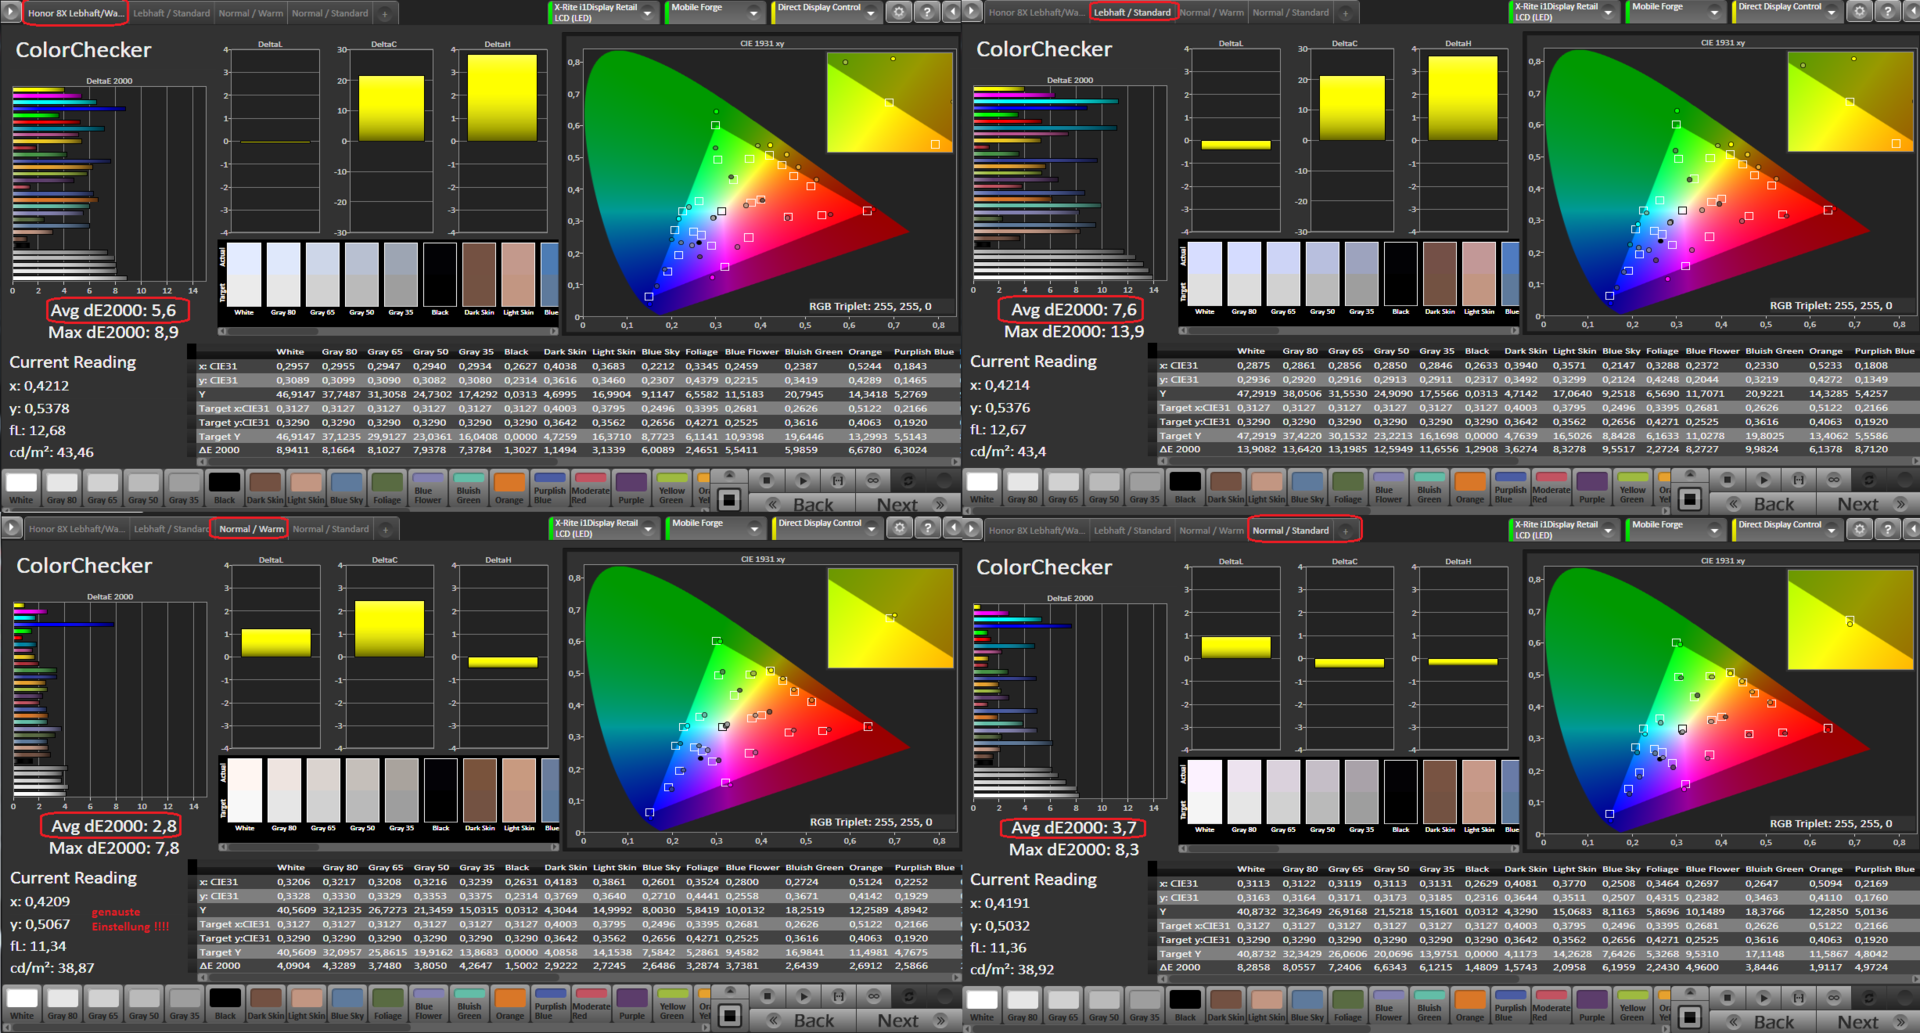Click stop icon in Avg dE2000 7,6 panel
The width and height of the screenshot is (1920, 1033).
[1727, 479]
